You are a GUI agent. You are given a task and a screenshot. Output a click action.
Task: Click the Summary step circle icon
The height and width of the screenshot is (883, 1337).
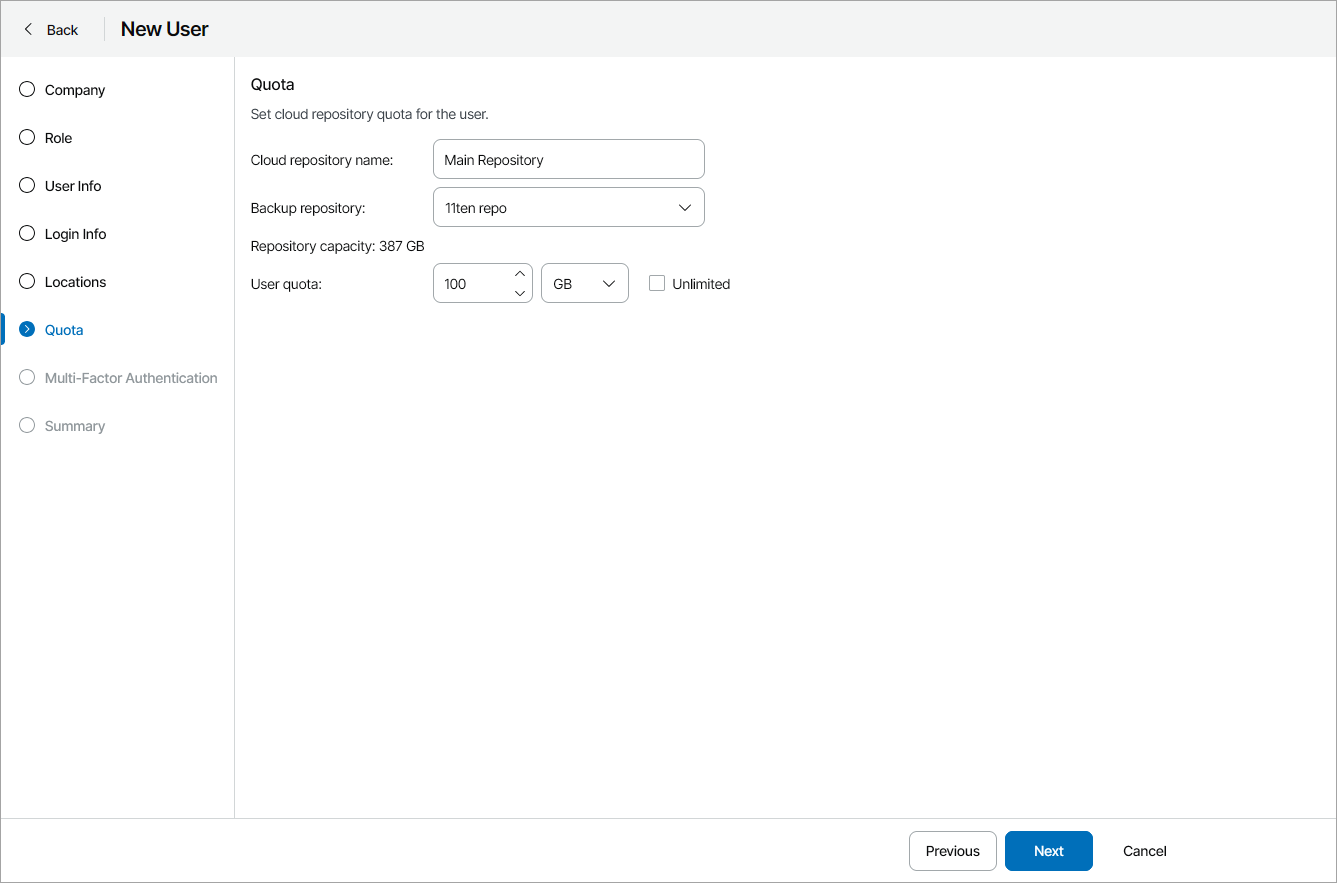pos(27,426)
